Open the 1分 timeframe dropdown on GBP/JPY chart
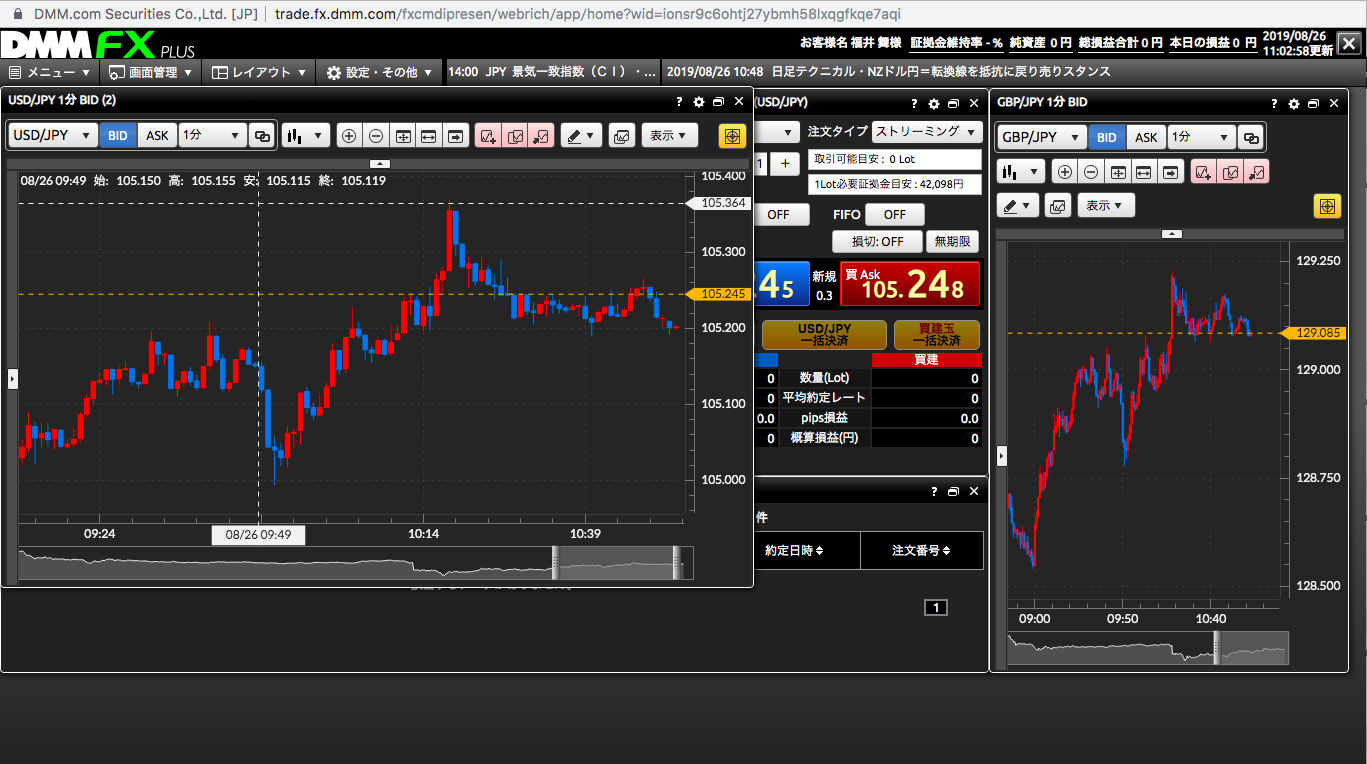Image resolution: width=1367 pixels, height=764 pixels. [1200, 138]
